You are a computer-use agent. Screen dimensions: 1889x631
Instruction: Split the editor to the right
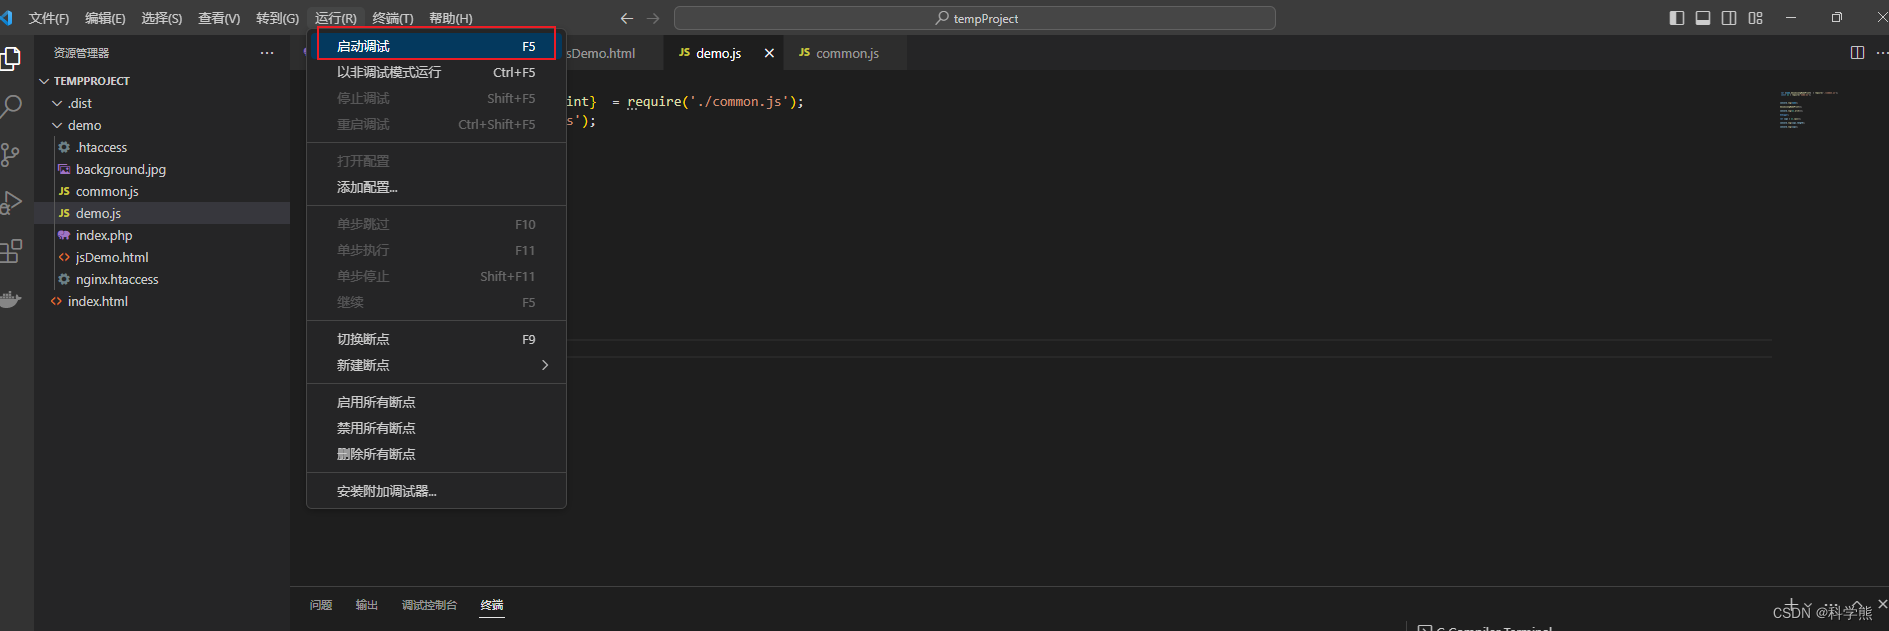point(1857,53)
